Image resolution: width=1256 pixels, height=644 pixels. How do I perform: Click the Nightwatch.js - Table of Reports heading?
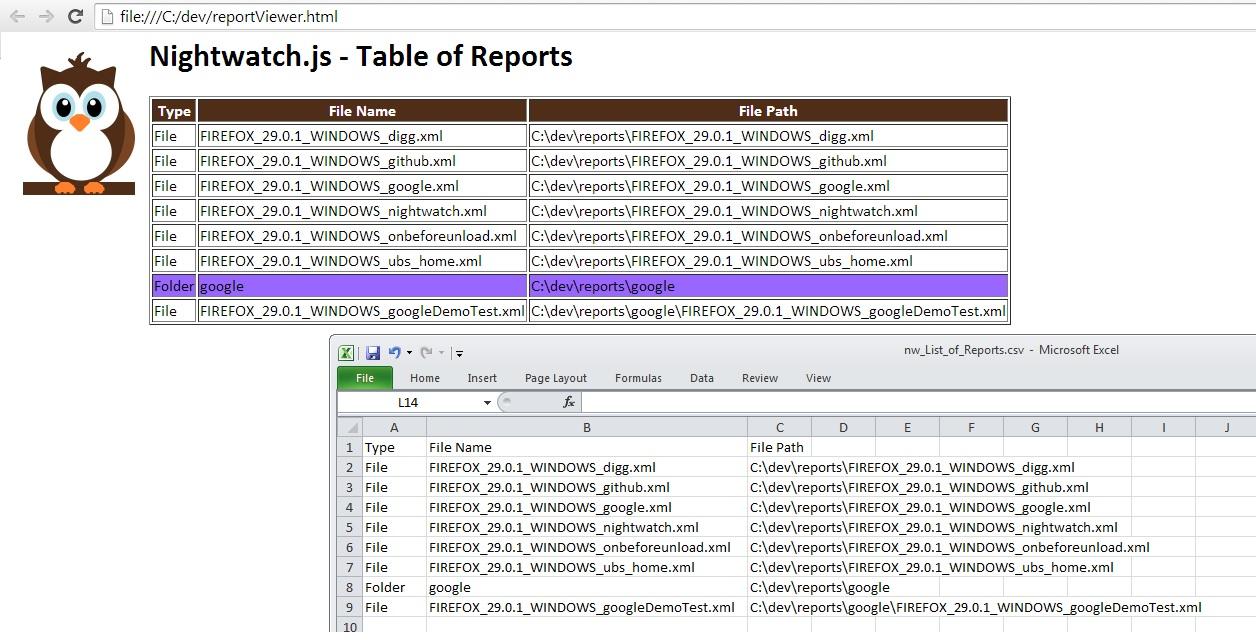coord(361,56)
